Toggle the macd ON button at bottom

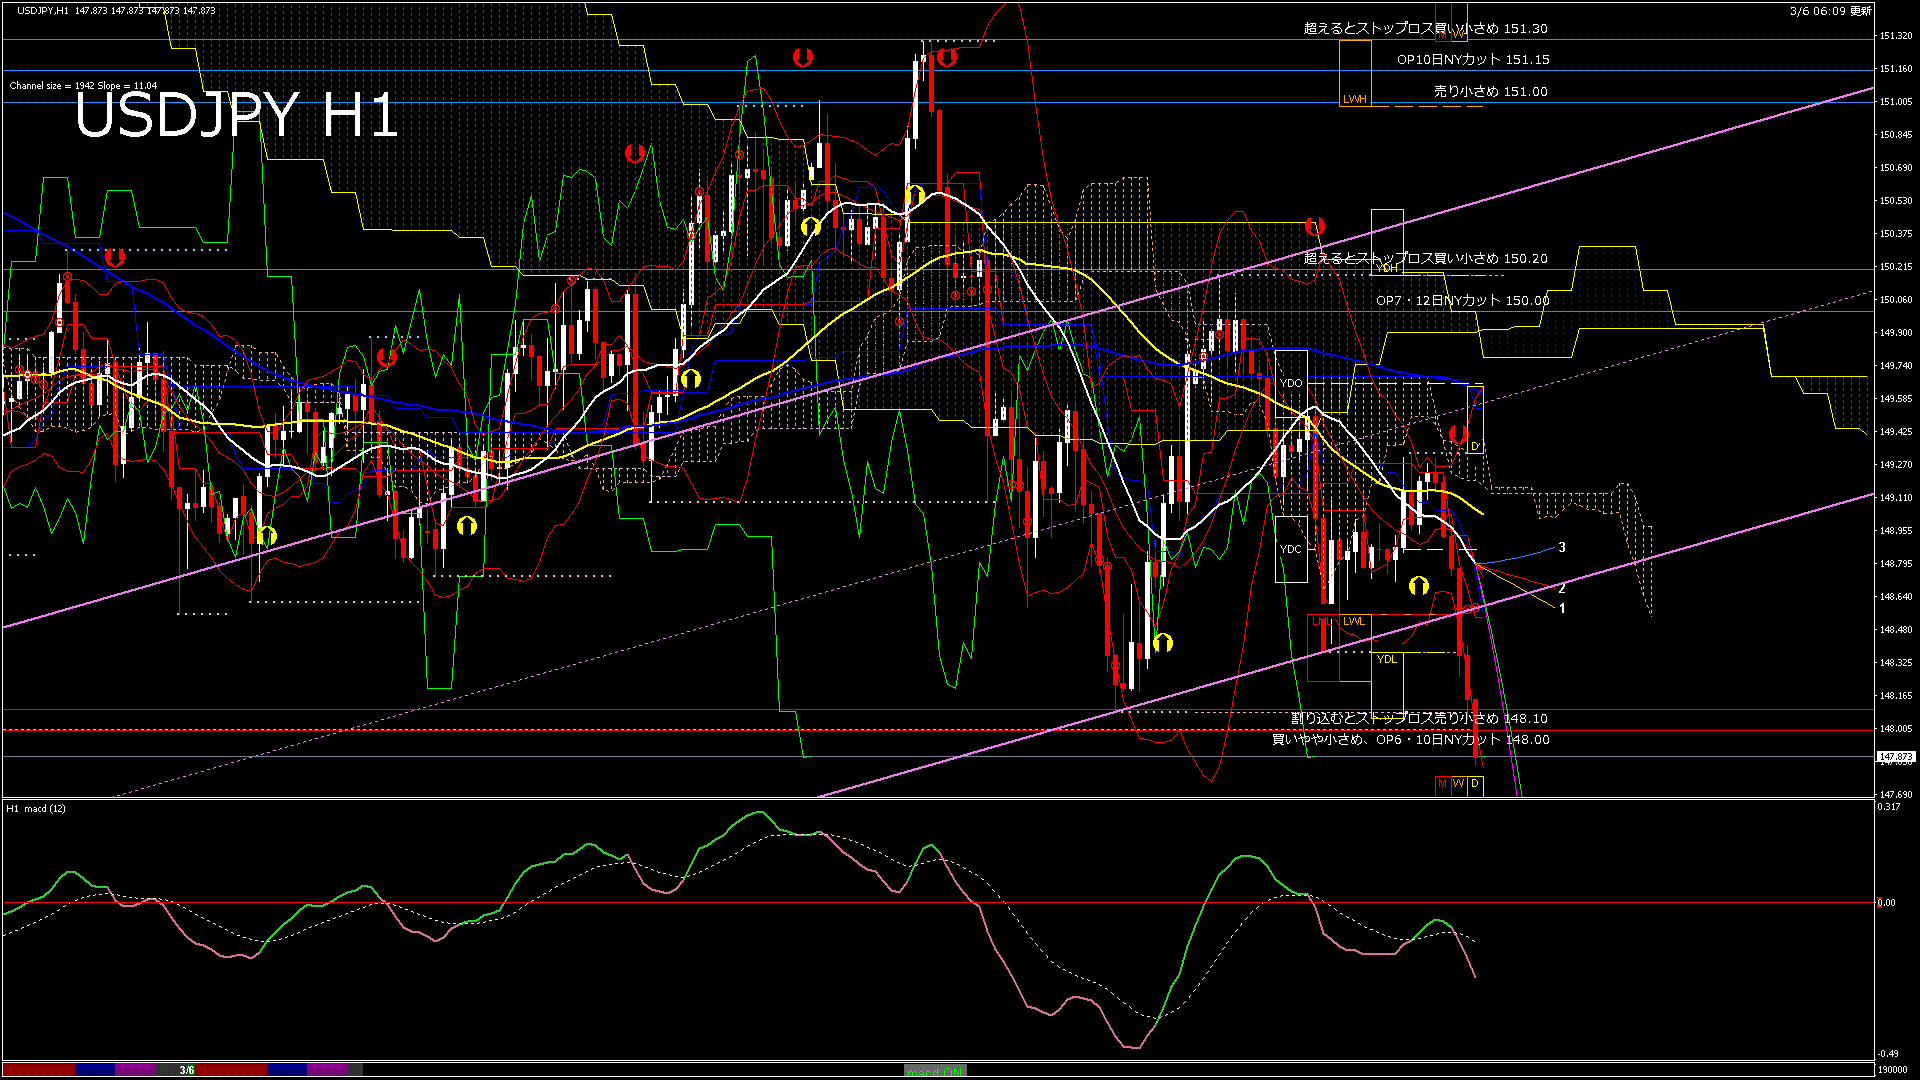tap(935, 1071)
